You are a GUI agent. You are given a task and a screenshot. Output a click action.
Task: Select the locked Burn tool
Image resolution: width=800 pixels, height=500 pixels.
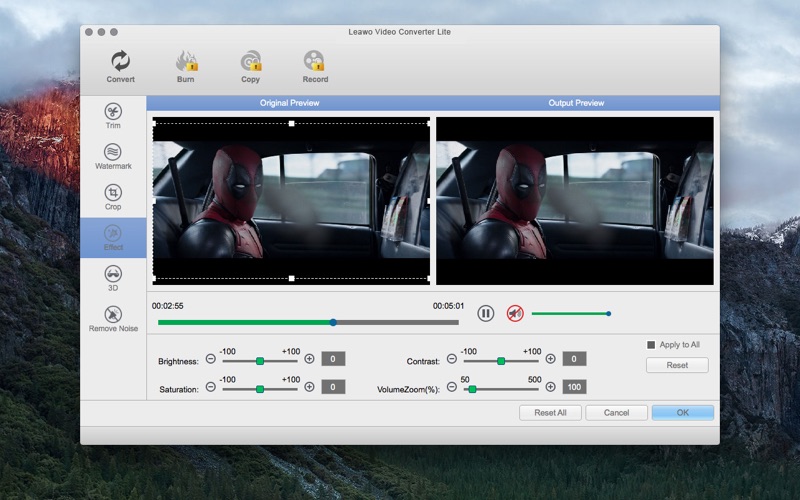[186, 66]
